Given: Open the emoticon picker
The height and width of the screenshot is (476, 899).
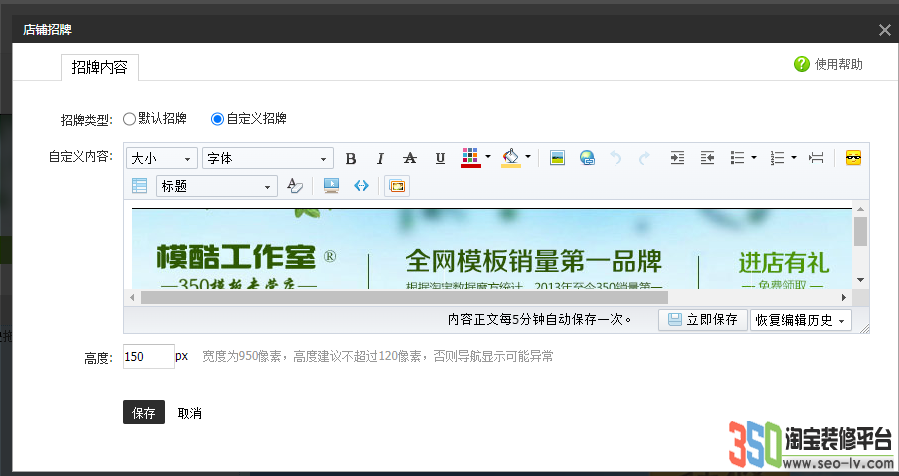Looking at the screenshot, I should coord(853,158).
